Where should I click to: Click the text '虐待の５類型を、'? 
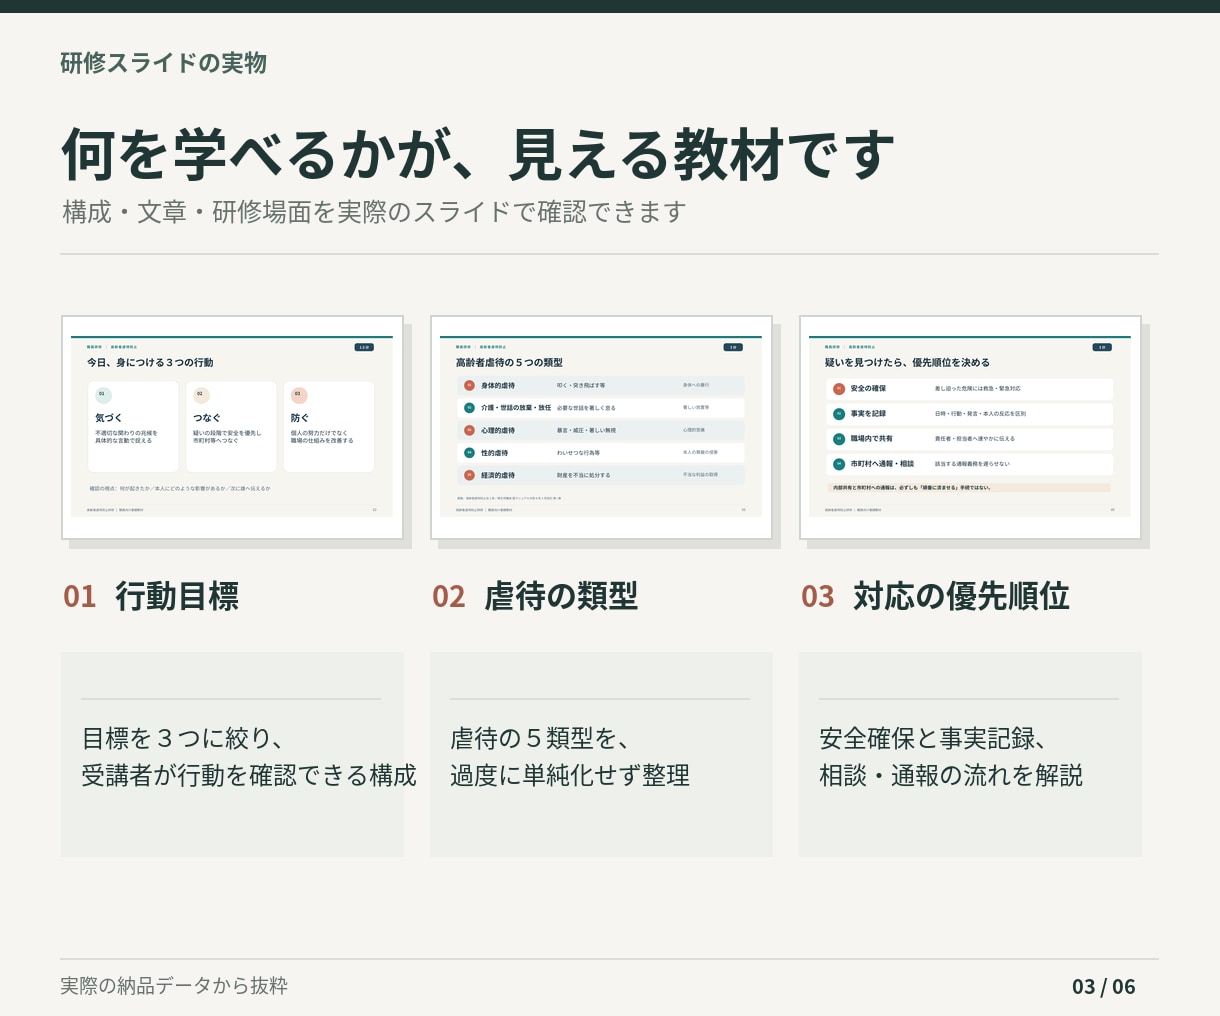540,739
